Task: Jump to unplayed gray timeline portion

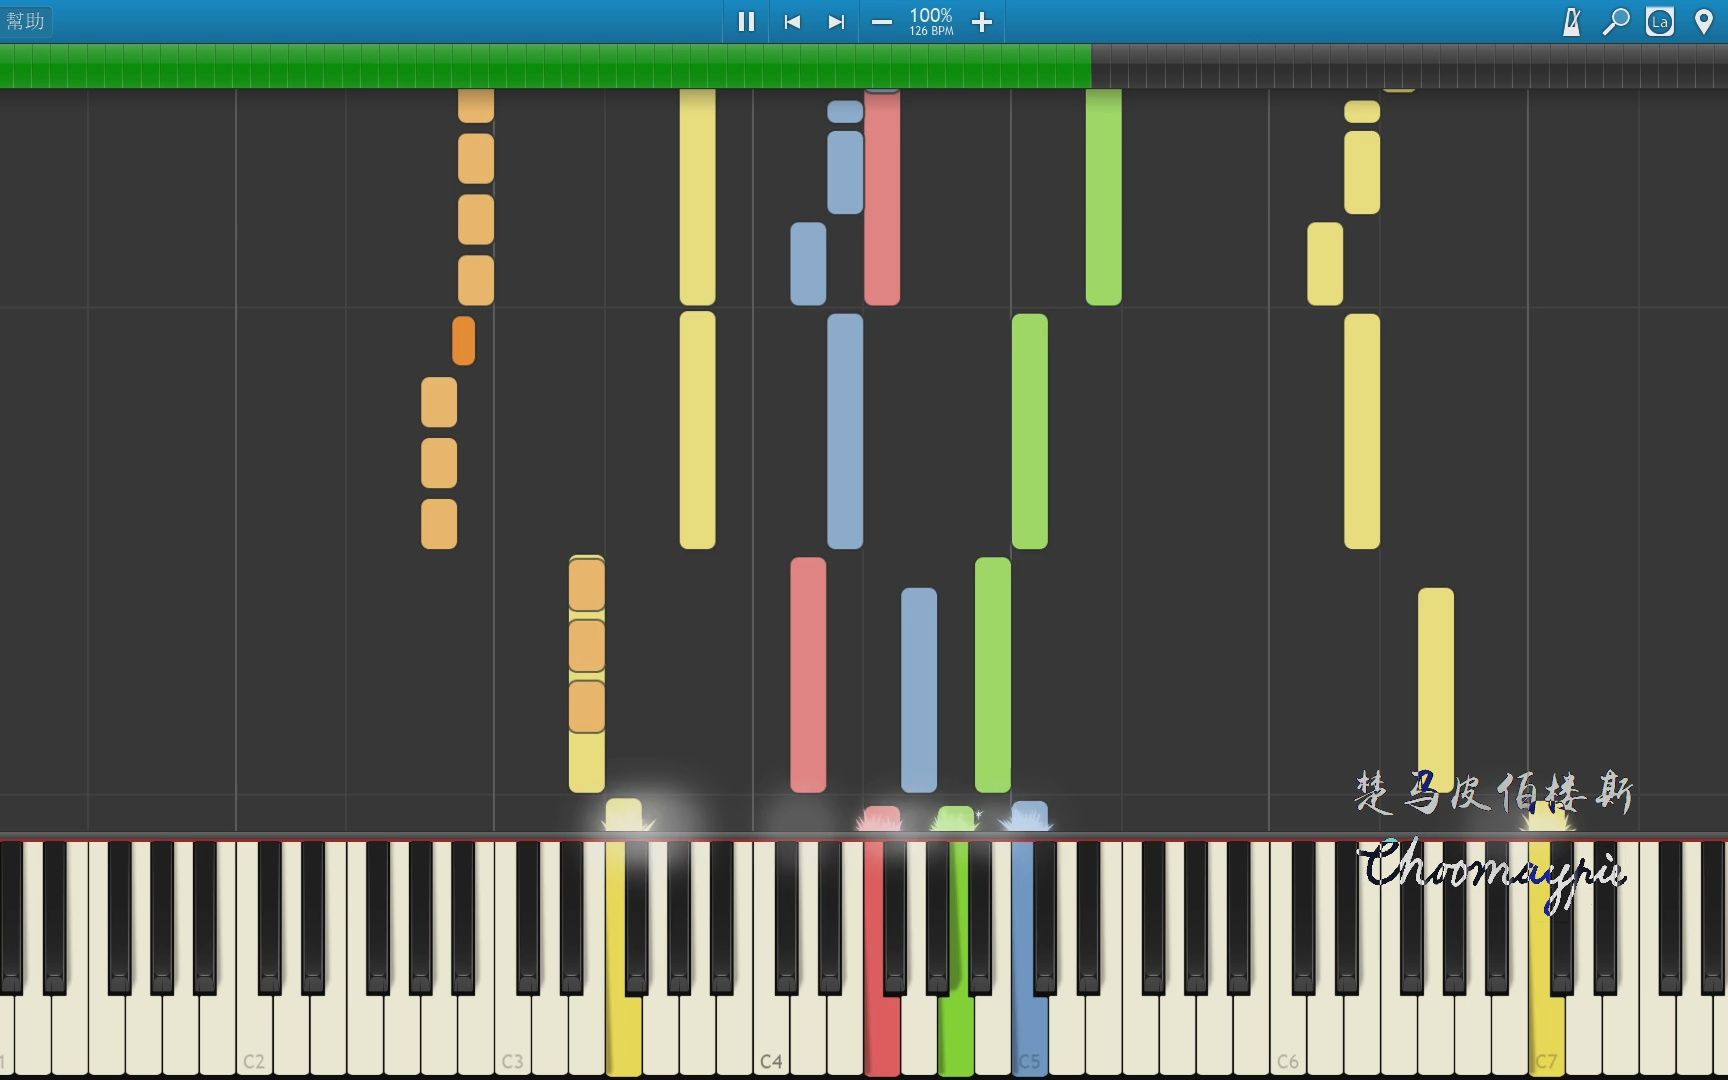Action: [x=1409, y=66]
